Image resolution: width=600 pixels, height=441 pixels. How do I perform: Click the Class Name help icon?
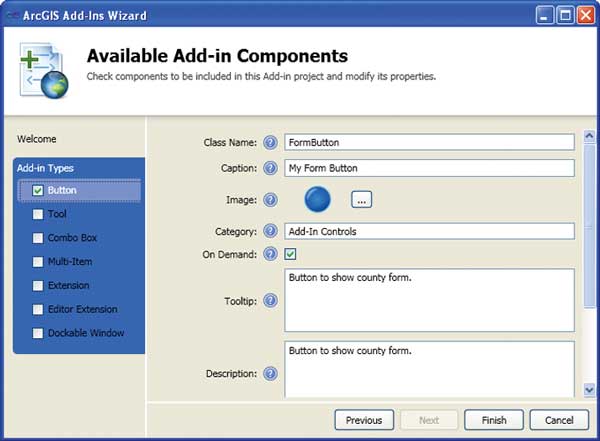[270, 142]
